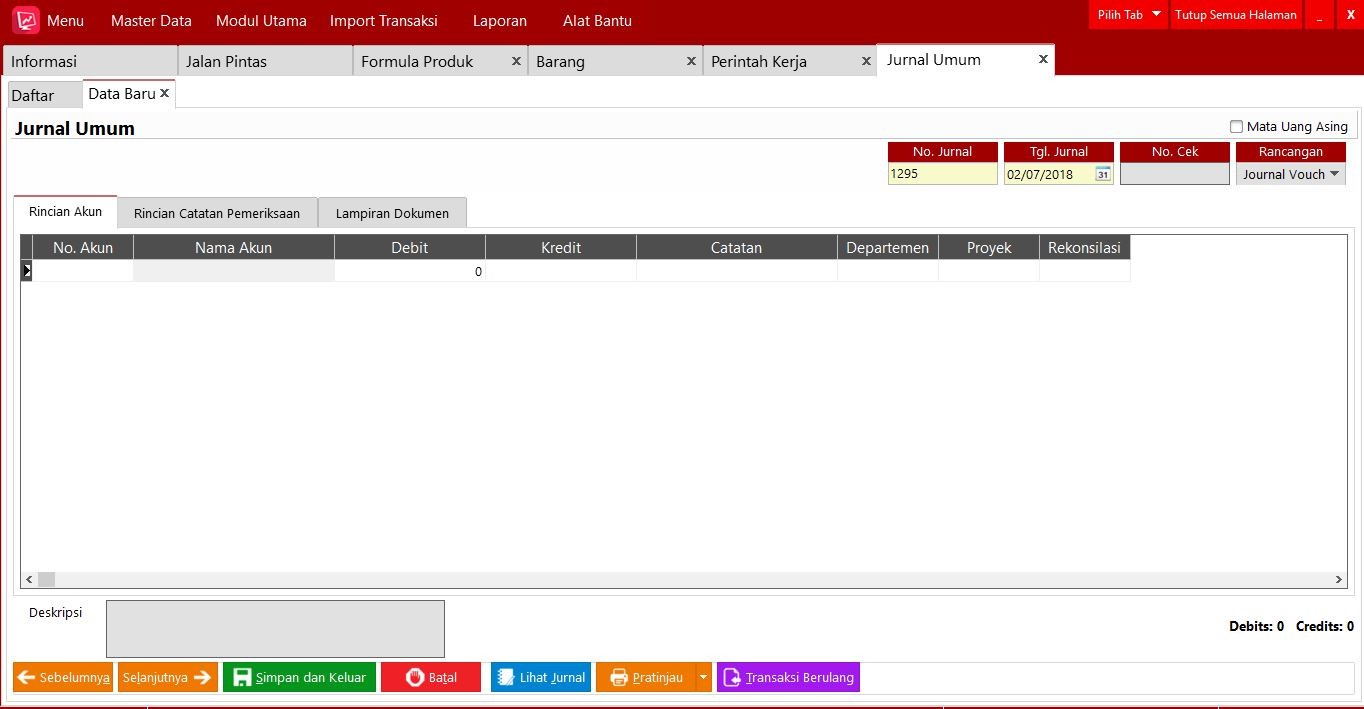Click the Pratinjau printer button
The image size is (1364, 709).
click(x=645, y=677)
